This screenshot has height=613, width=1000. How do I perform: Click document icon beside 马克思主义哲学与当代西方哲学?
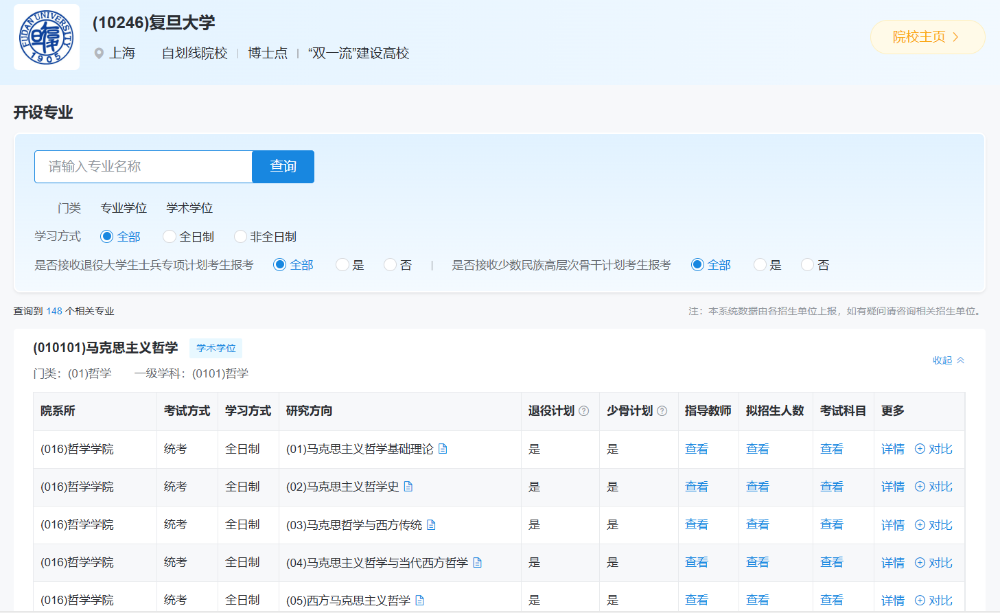coord(477,563)
